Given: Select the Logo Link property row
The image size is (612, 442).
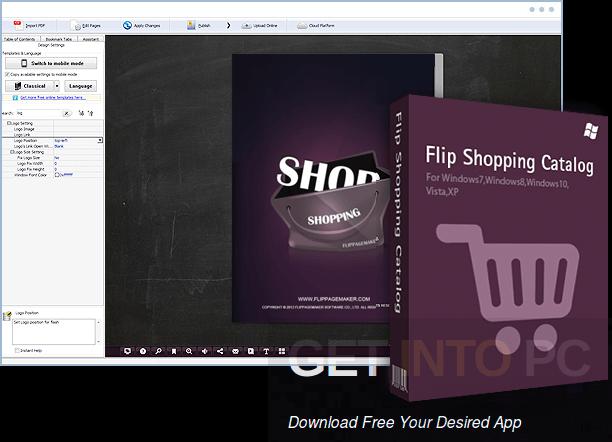Looking at the screenshot, I should pyautogui.click(x=53, y=135).
